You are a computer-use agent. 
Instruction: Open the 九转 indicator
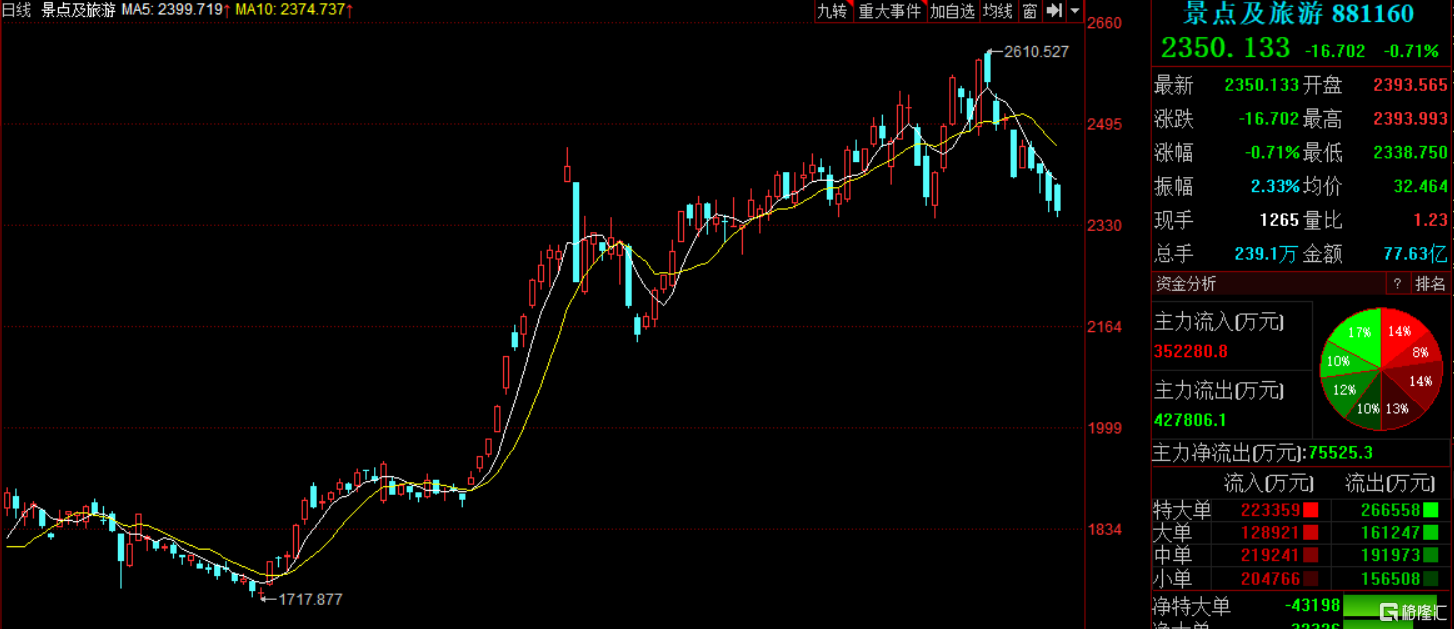[x=831, y=11]
